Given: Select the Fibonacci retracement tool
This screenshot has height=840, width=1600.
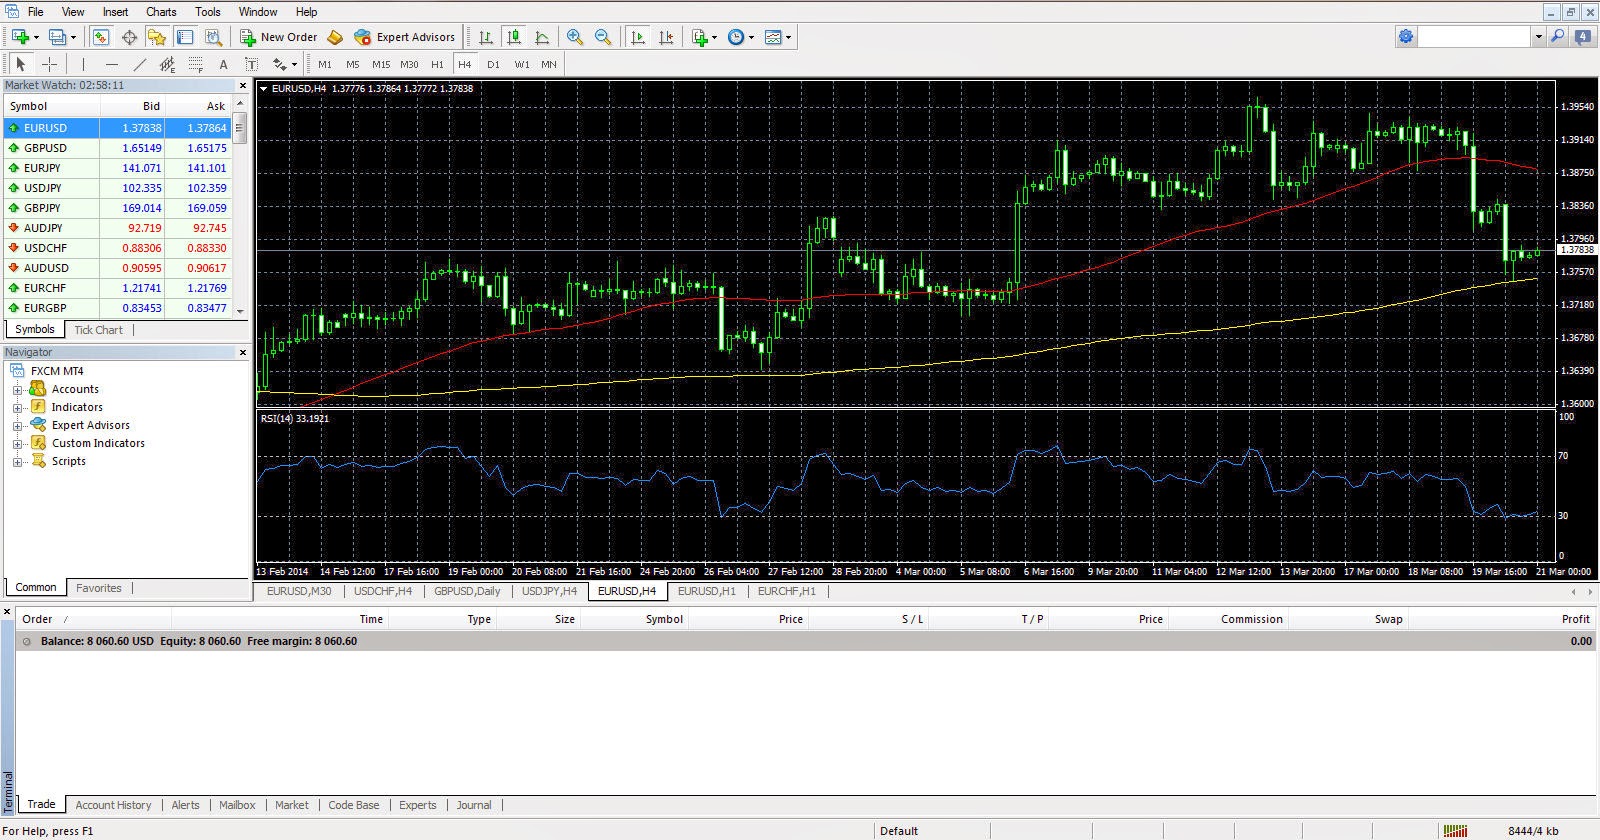Looking at the screenshot, I should (x=195, y=64).
